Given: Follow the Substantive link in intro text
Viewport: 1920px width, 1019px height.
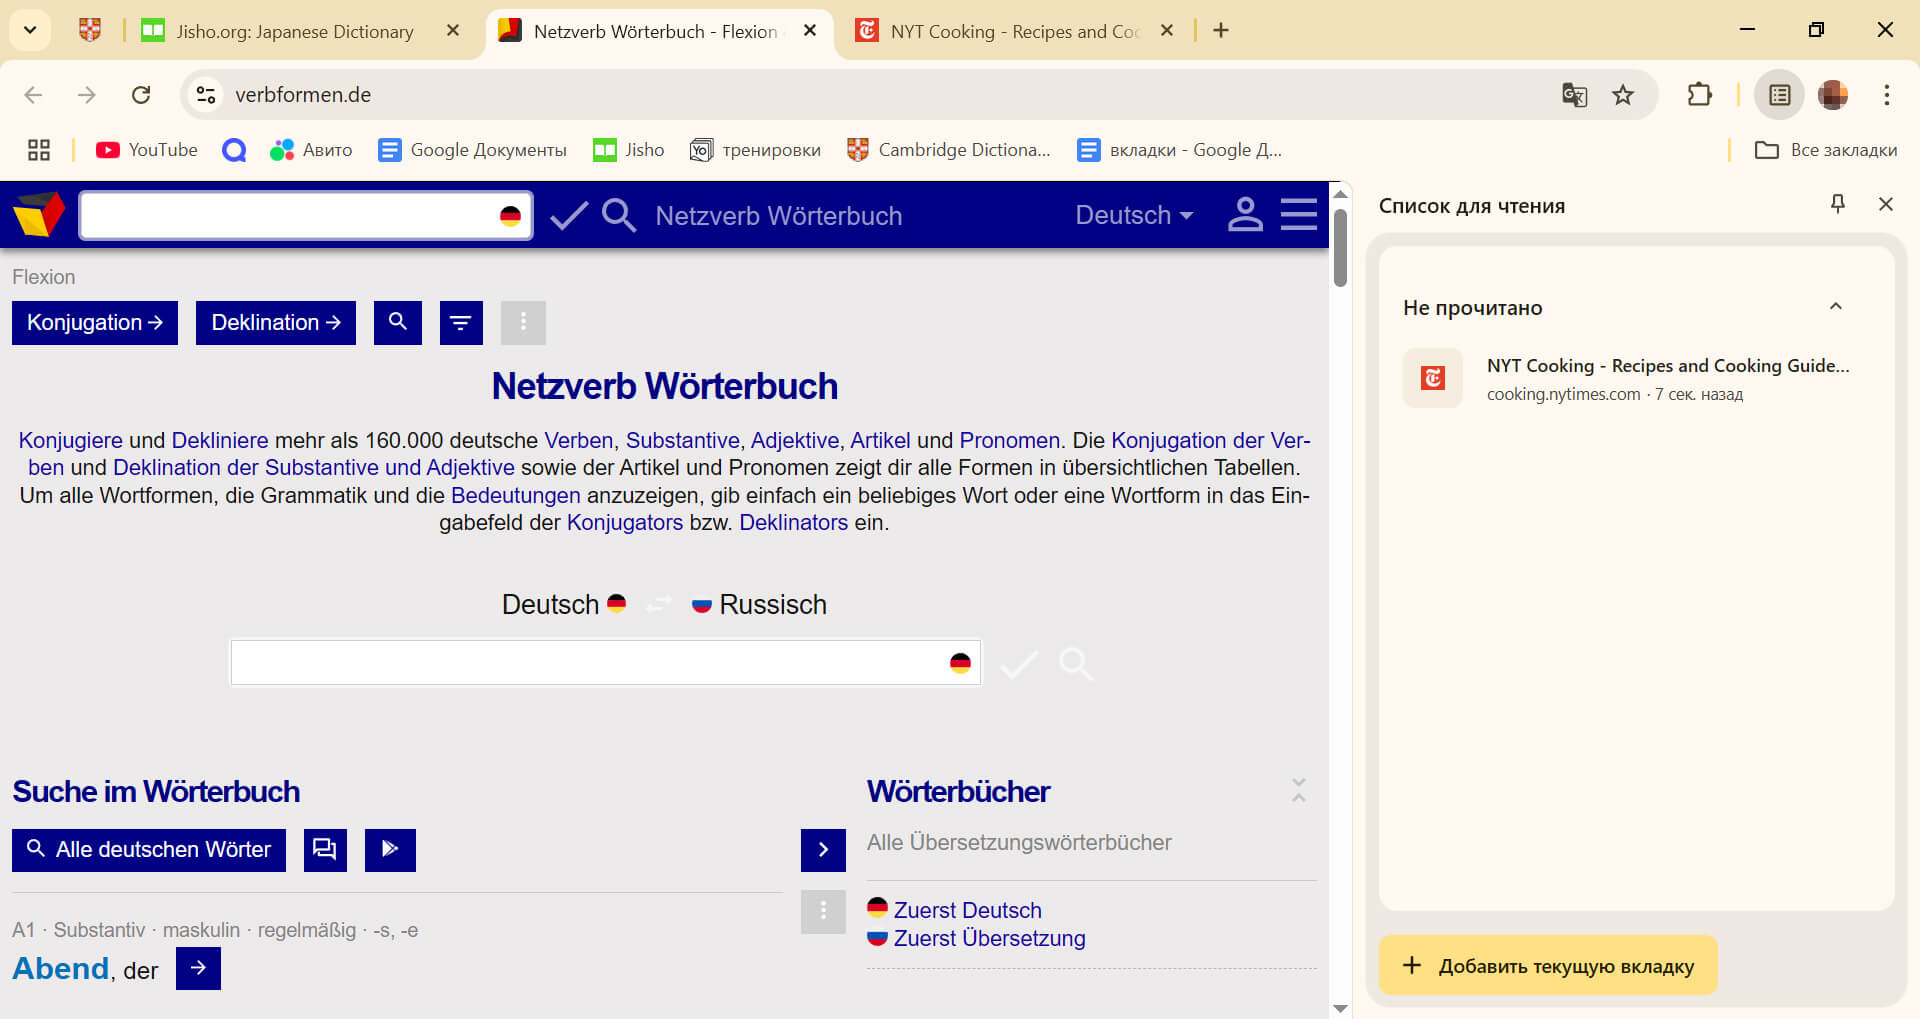Looking at the screenshot, I should 682,440.
